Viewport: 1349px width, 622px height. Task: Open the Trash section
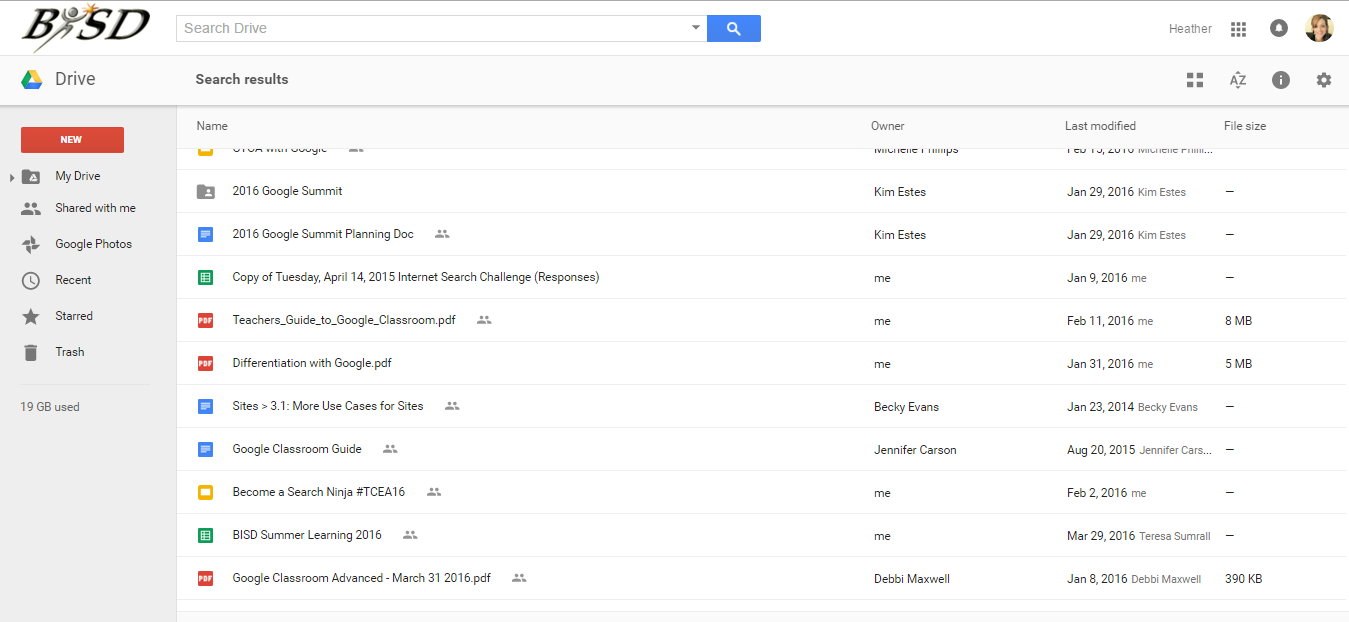tap(70, 352)
